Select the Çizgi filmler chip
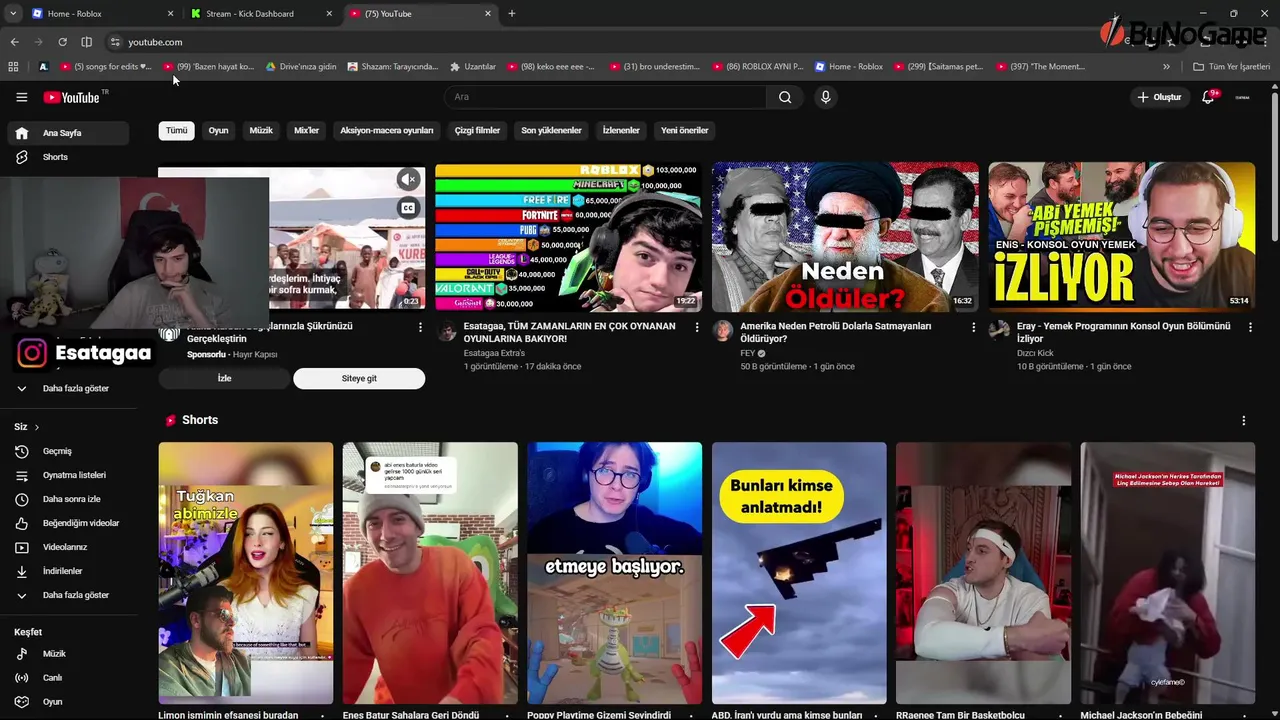This screenshot has height=720, width=1280. (477, 130)
